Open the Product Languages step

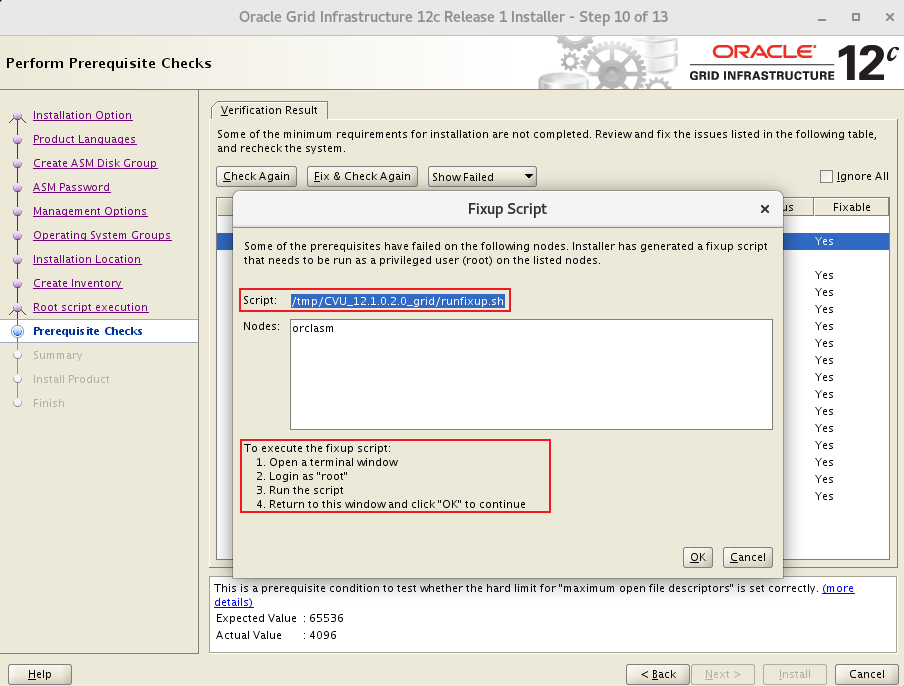[x=84, y=139]
